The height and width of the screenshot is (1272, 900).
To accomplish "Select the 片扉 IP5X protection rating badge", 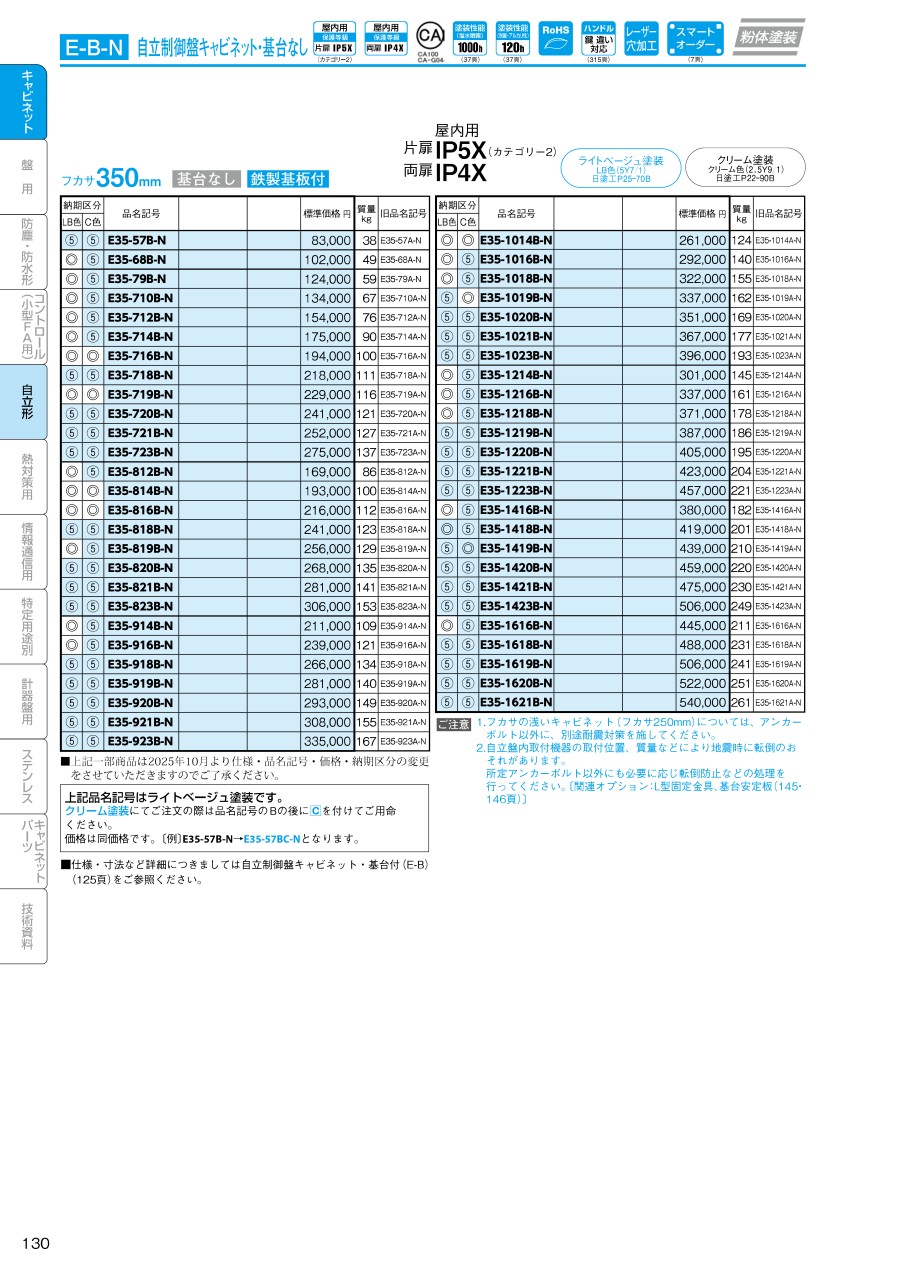I will tap(335, 38).
